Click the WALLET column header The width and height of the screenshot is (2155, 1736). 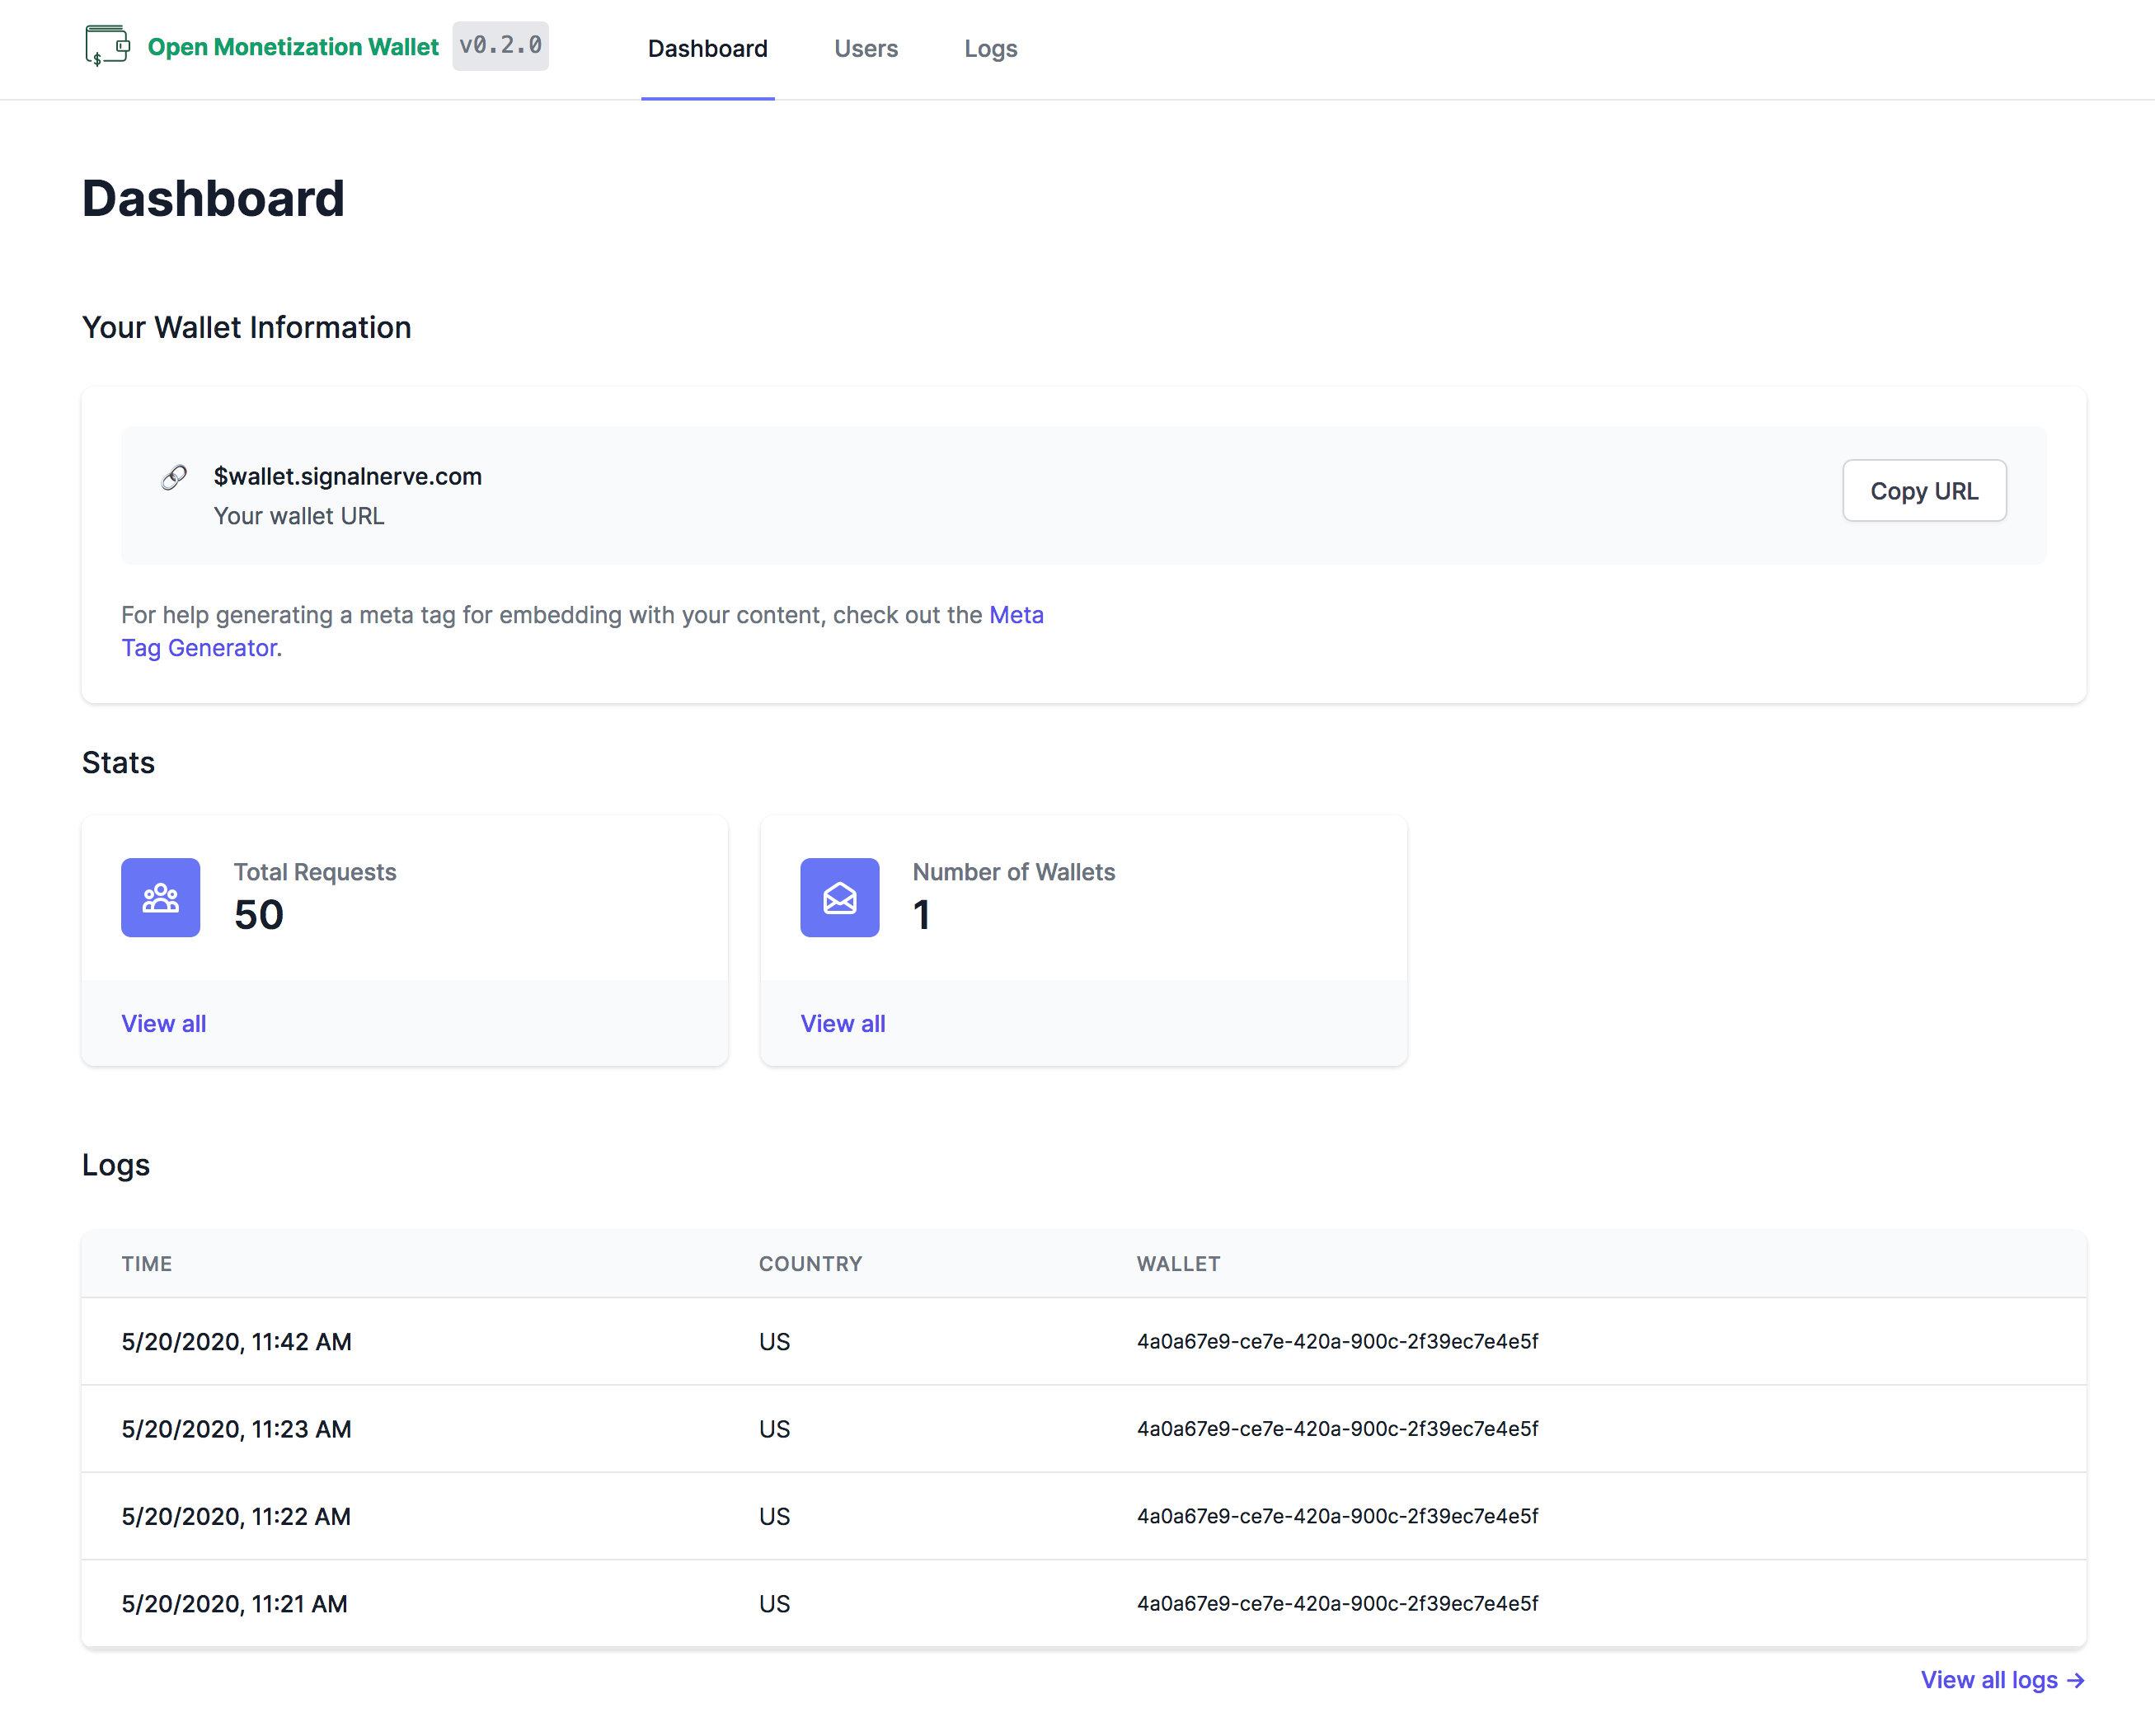pos(1178,1263)
